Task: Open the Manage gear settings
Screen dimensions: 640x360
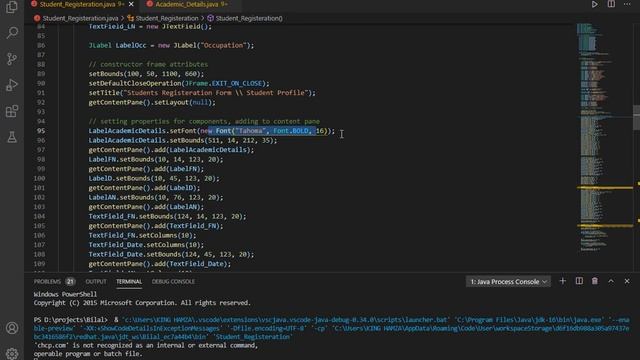Action: 12,353
